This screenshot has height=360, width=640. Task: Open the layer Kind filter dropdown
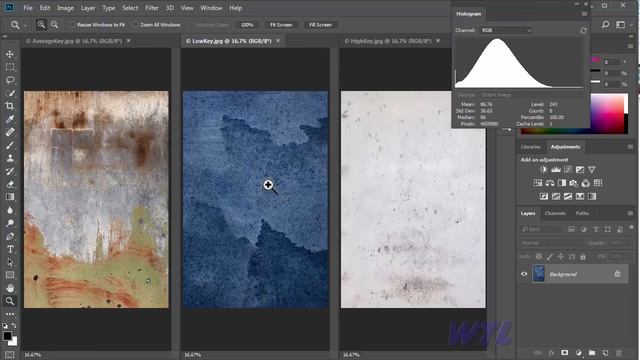pos(542,229)
